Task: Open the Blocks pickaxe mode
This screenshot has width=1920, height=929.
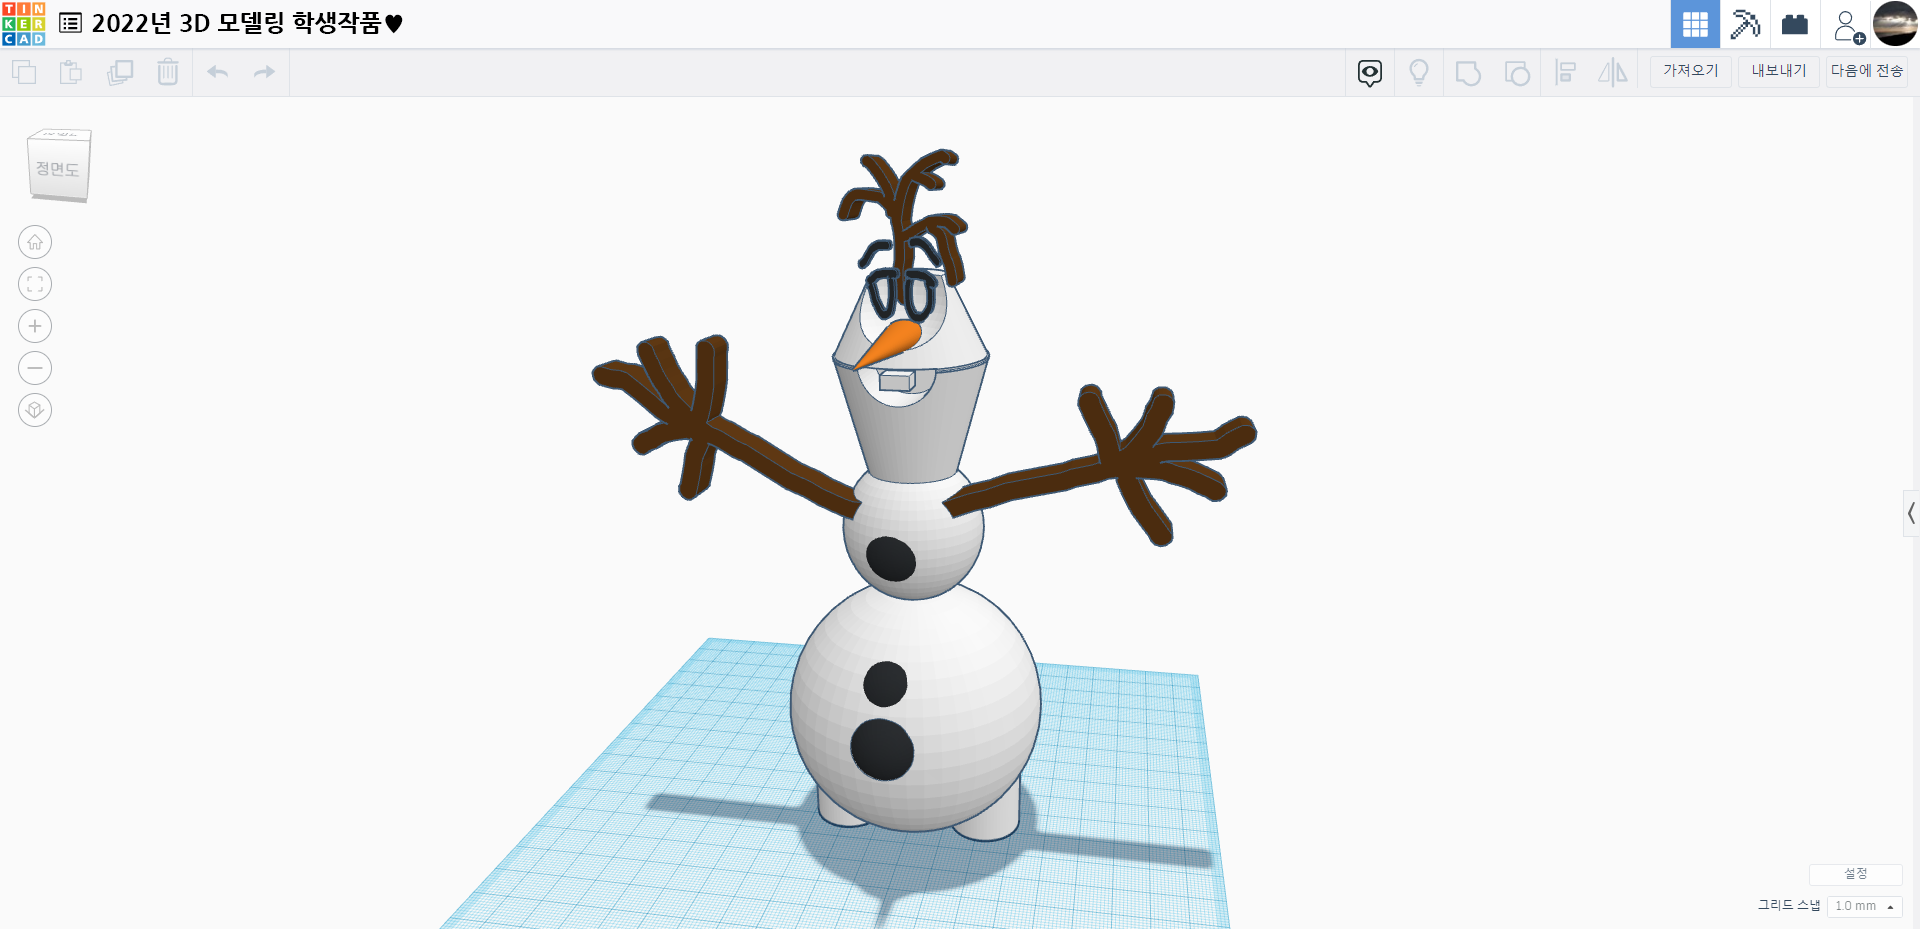Action: point(1745,24)
